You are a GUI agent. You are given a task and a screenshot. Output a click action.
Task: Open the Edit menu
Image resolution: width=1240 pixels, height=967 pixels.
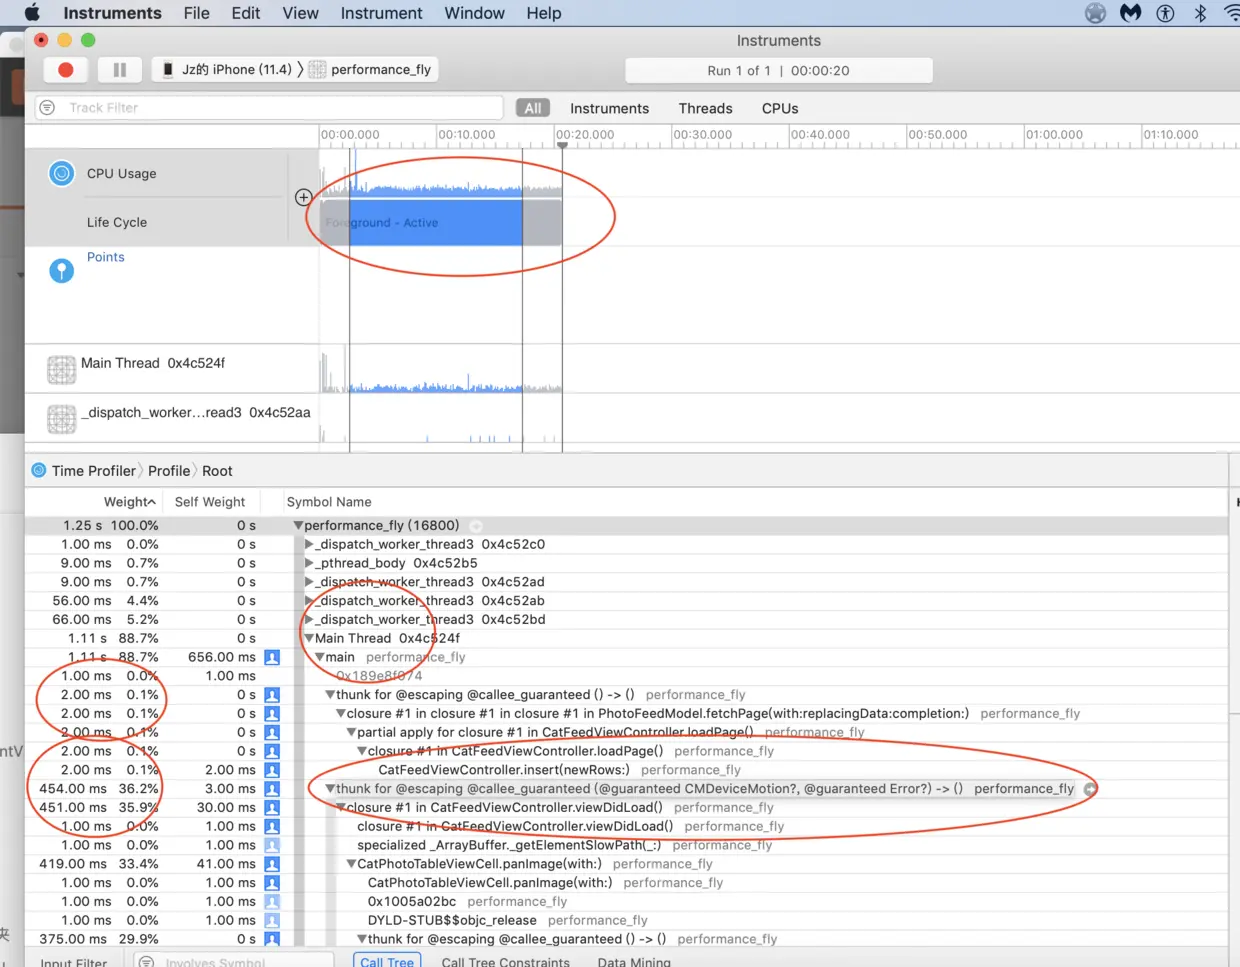click(246, 13)
